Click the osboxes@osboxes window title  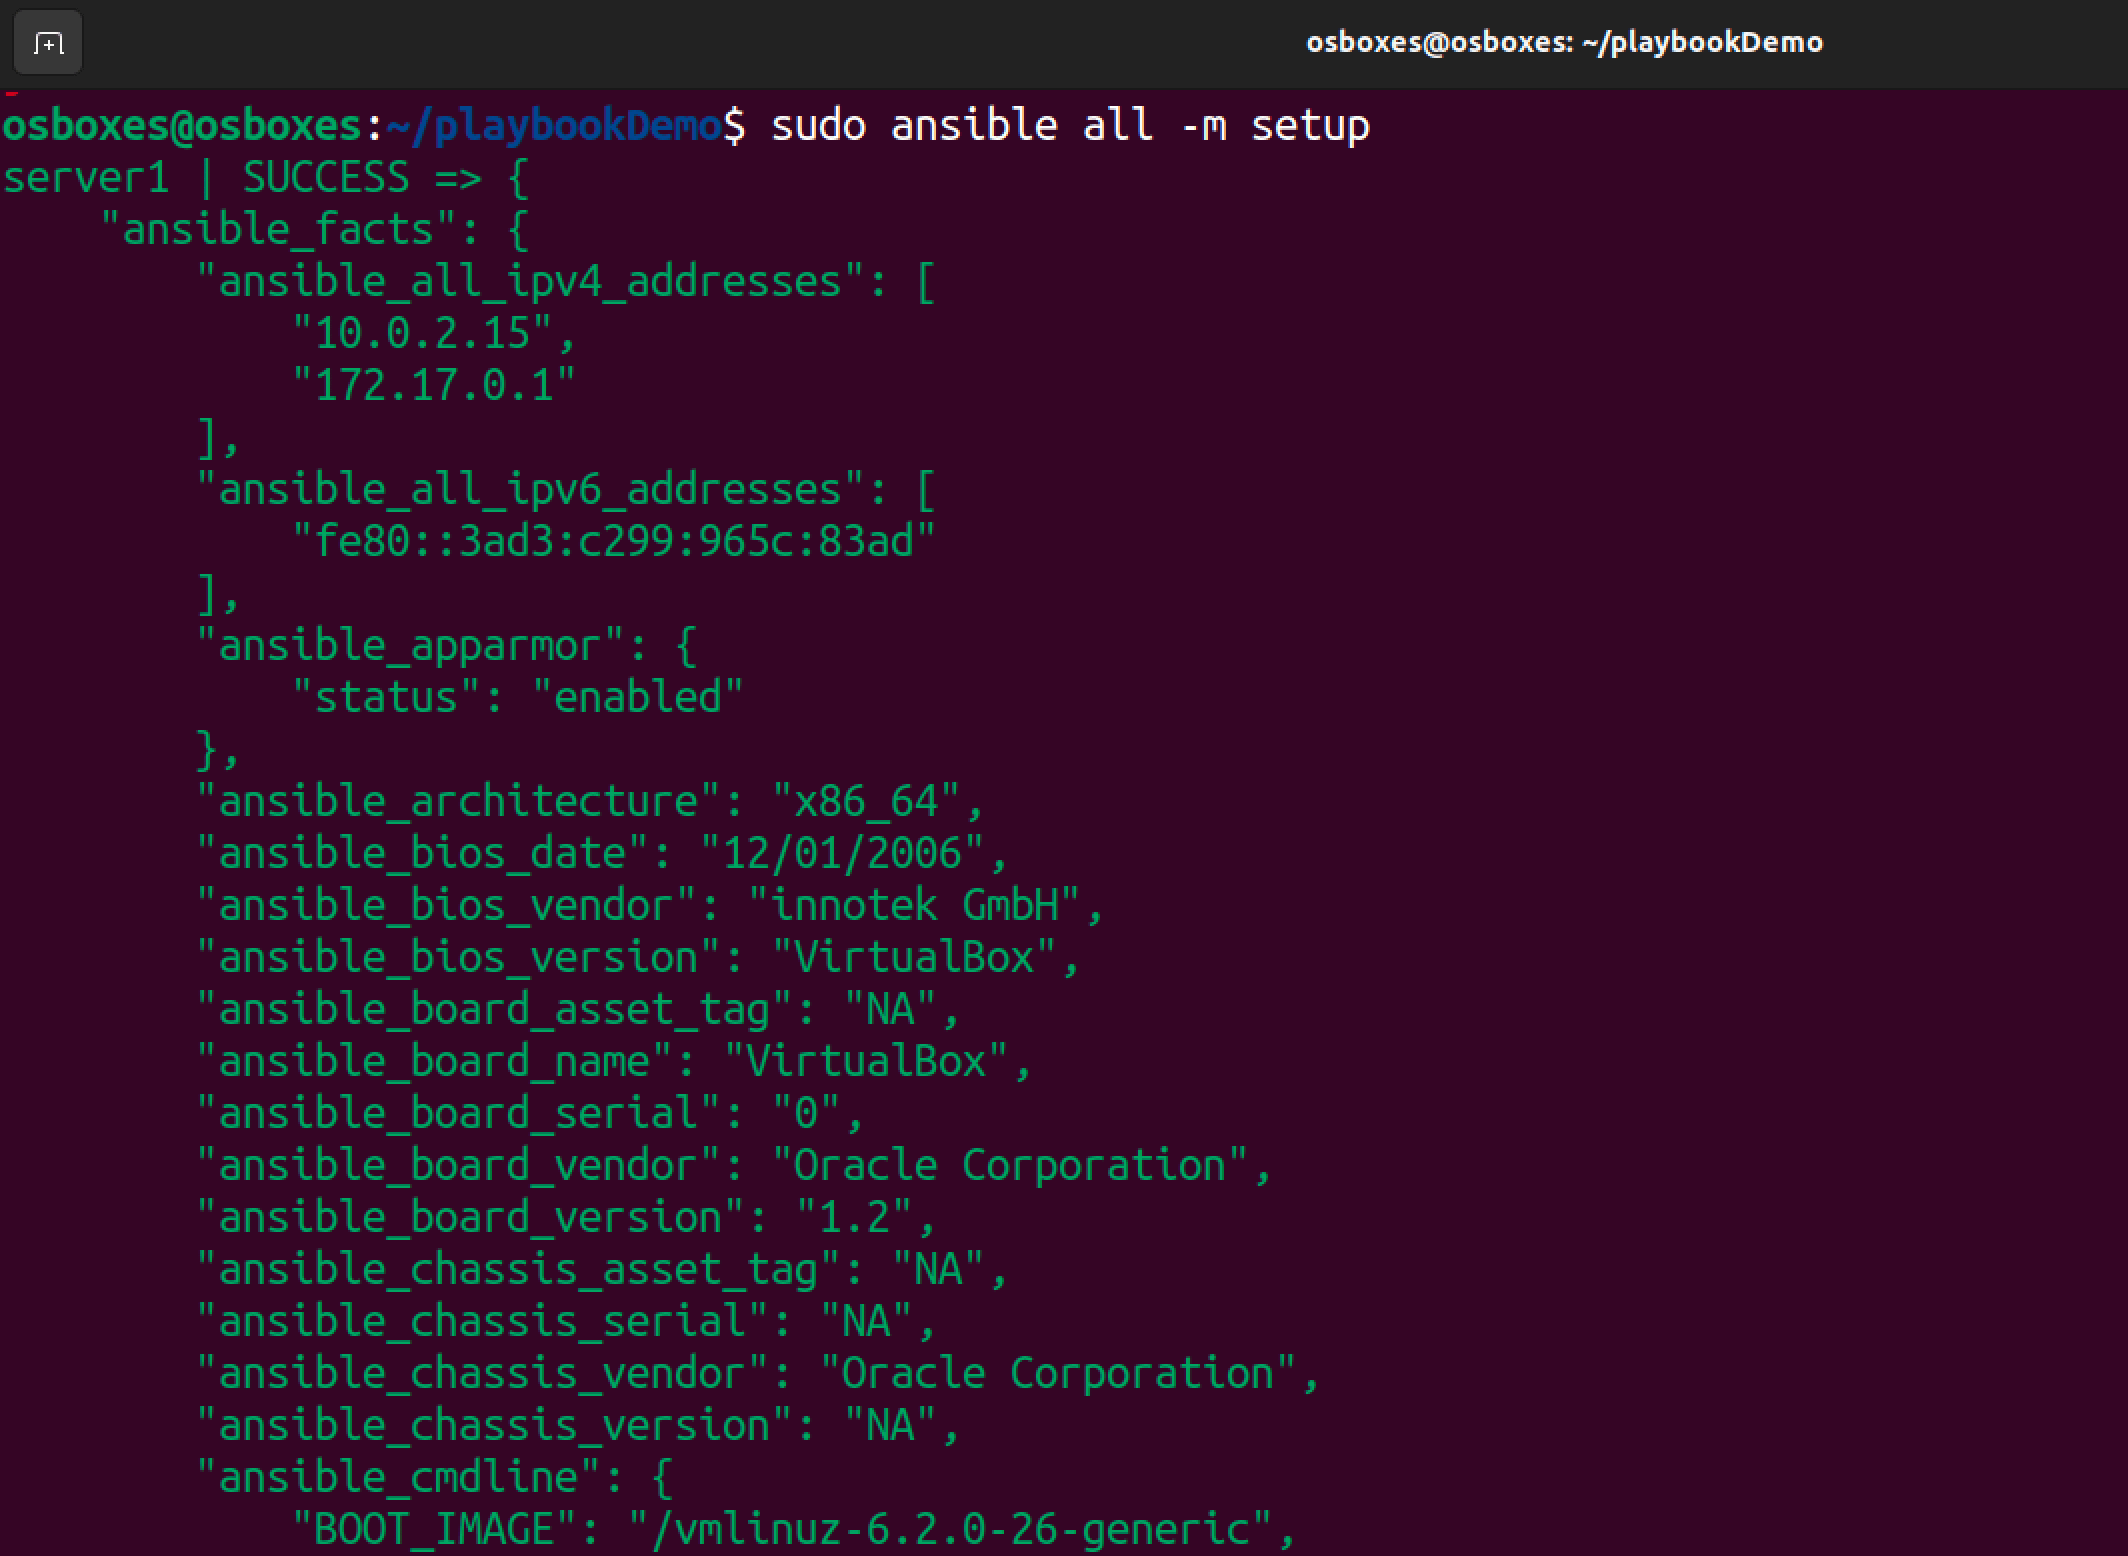[1564, 42]
